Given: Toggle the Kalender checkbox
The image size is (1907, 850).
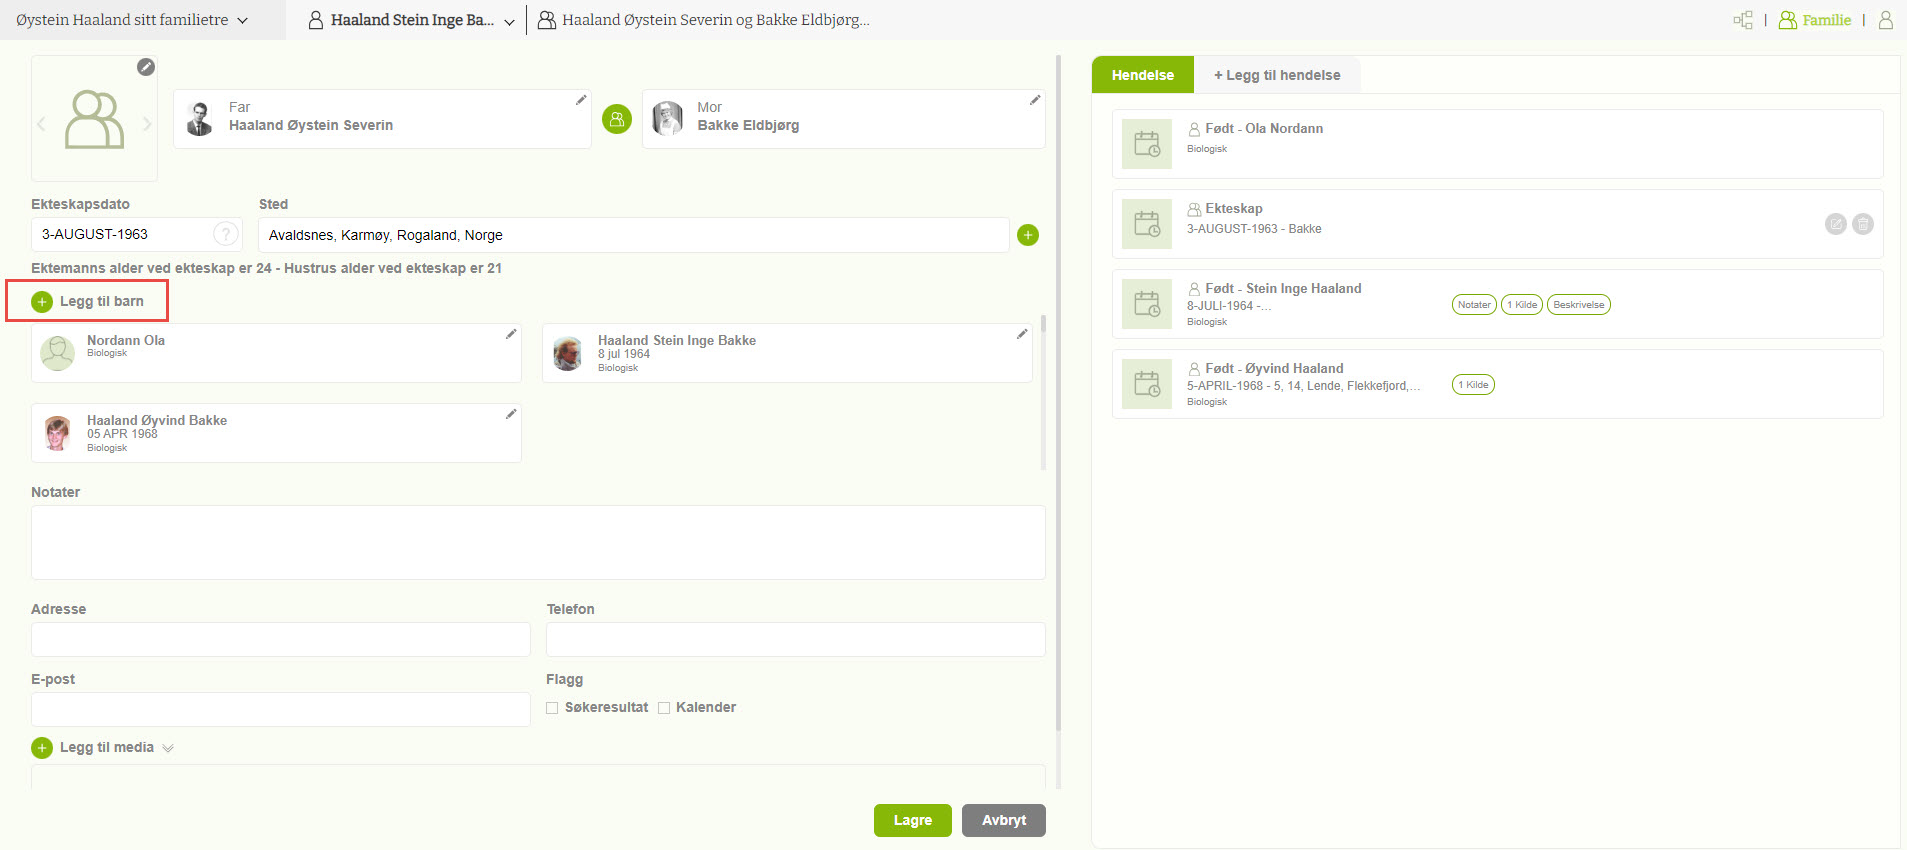Looking at the screenshot, I should click(x=664, y=708).
